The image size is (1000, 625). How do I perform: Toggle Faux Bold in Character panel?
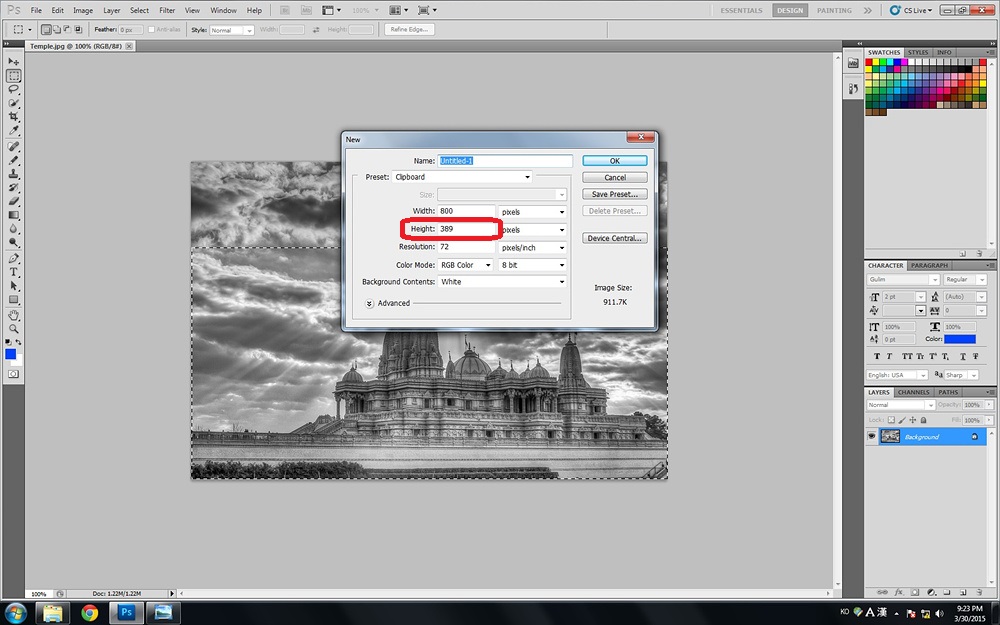877,356
